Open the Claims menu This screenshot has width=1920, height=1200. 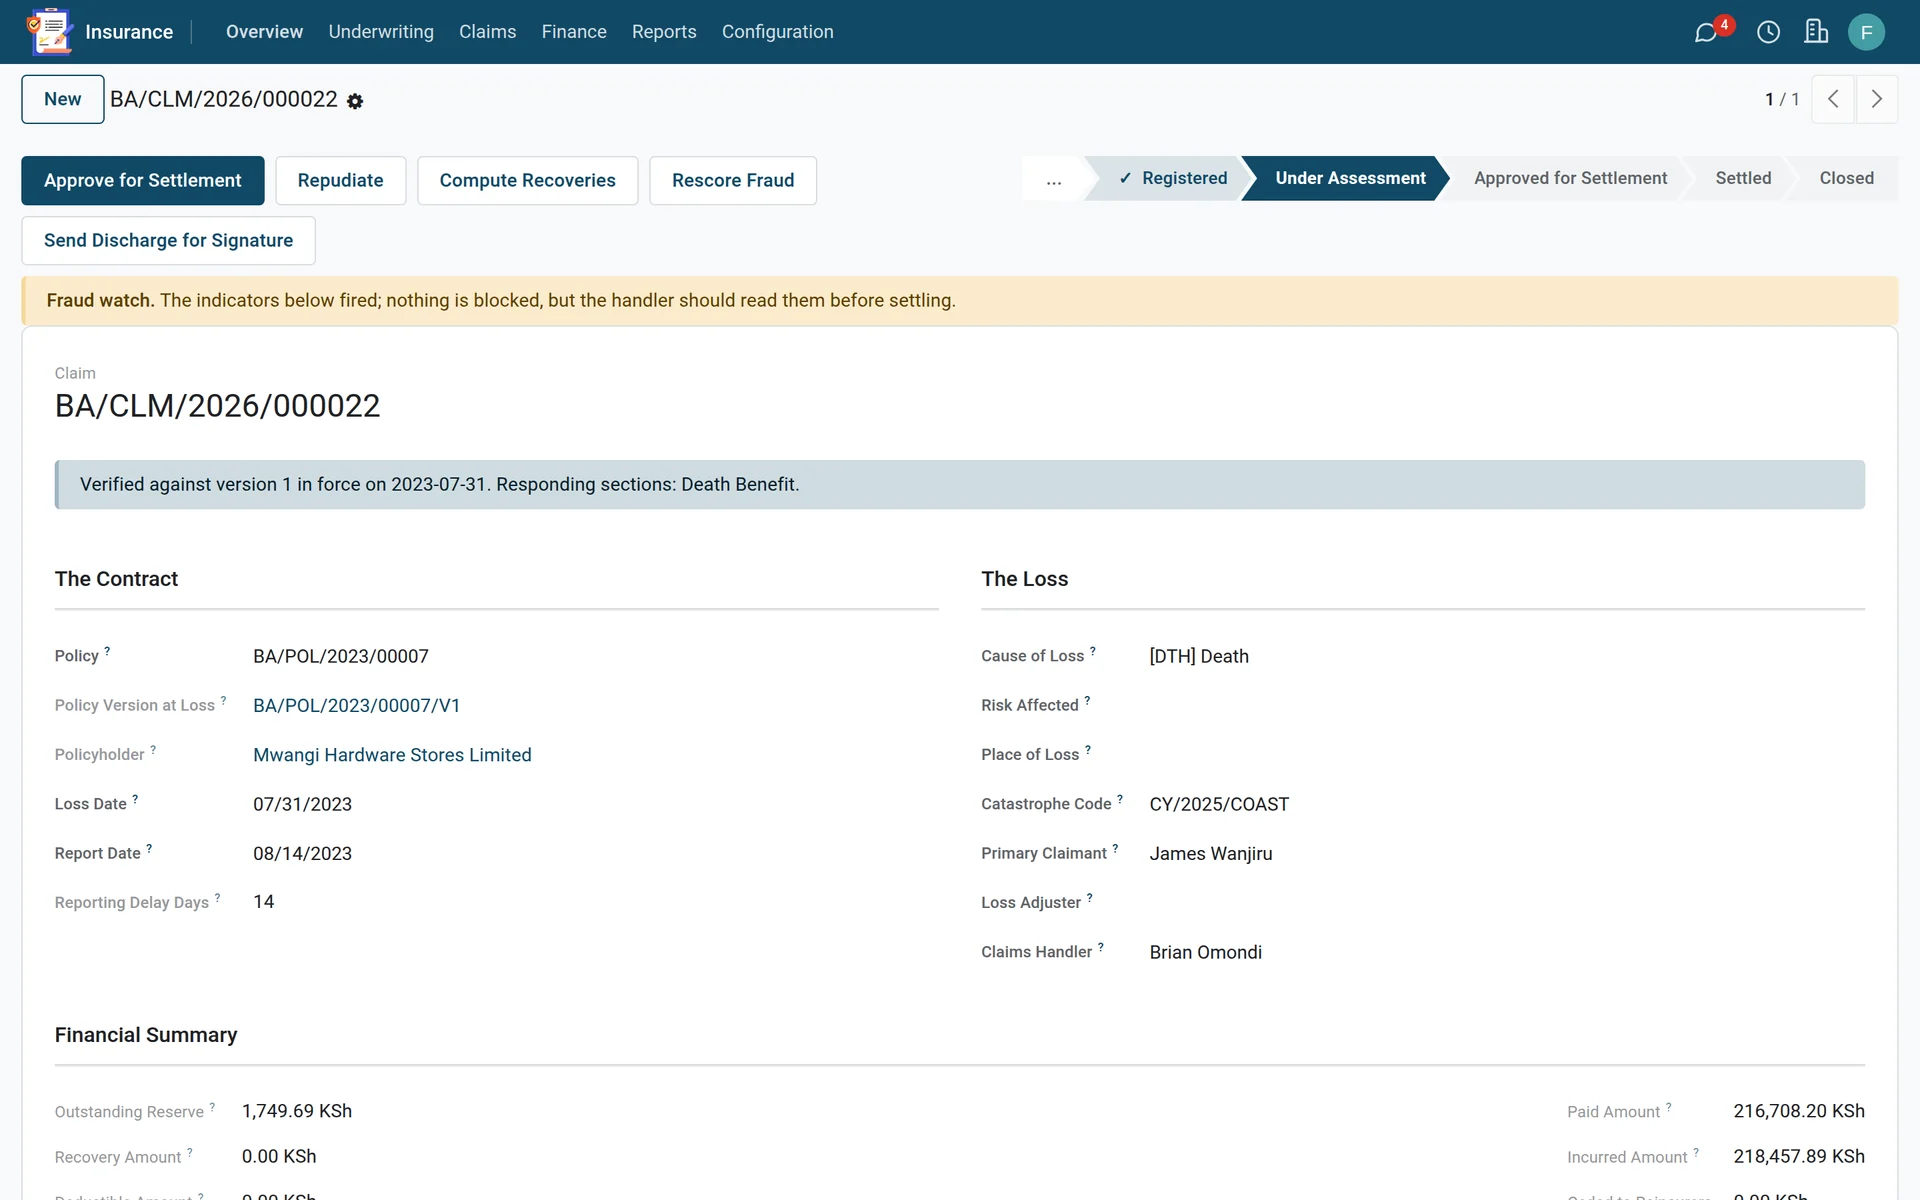point(488,32)
